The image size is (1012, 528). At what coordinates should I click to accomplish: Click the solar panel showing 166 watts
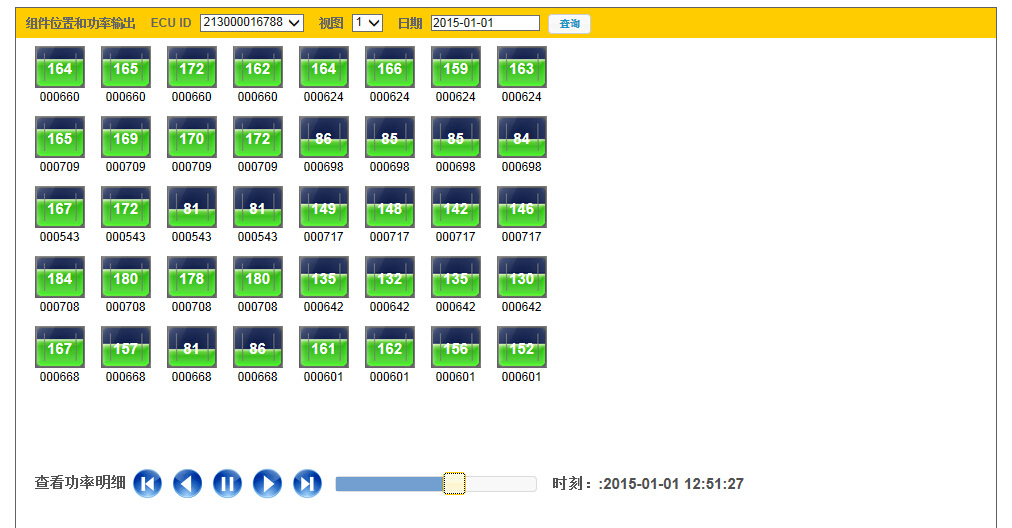click(x=390, y=68)
